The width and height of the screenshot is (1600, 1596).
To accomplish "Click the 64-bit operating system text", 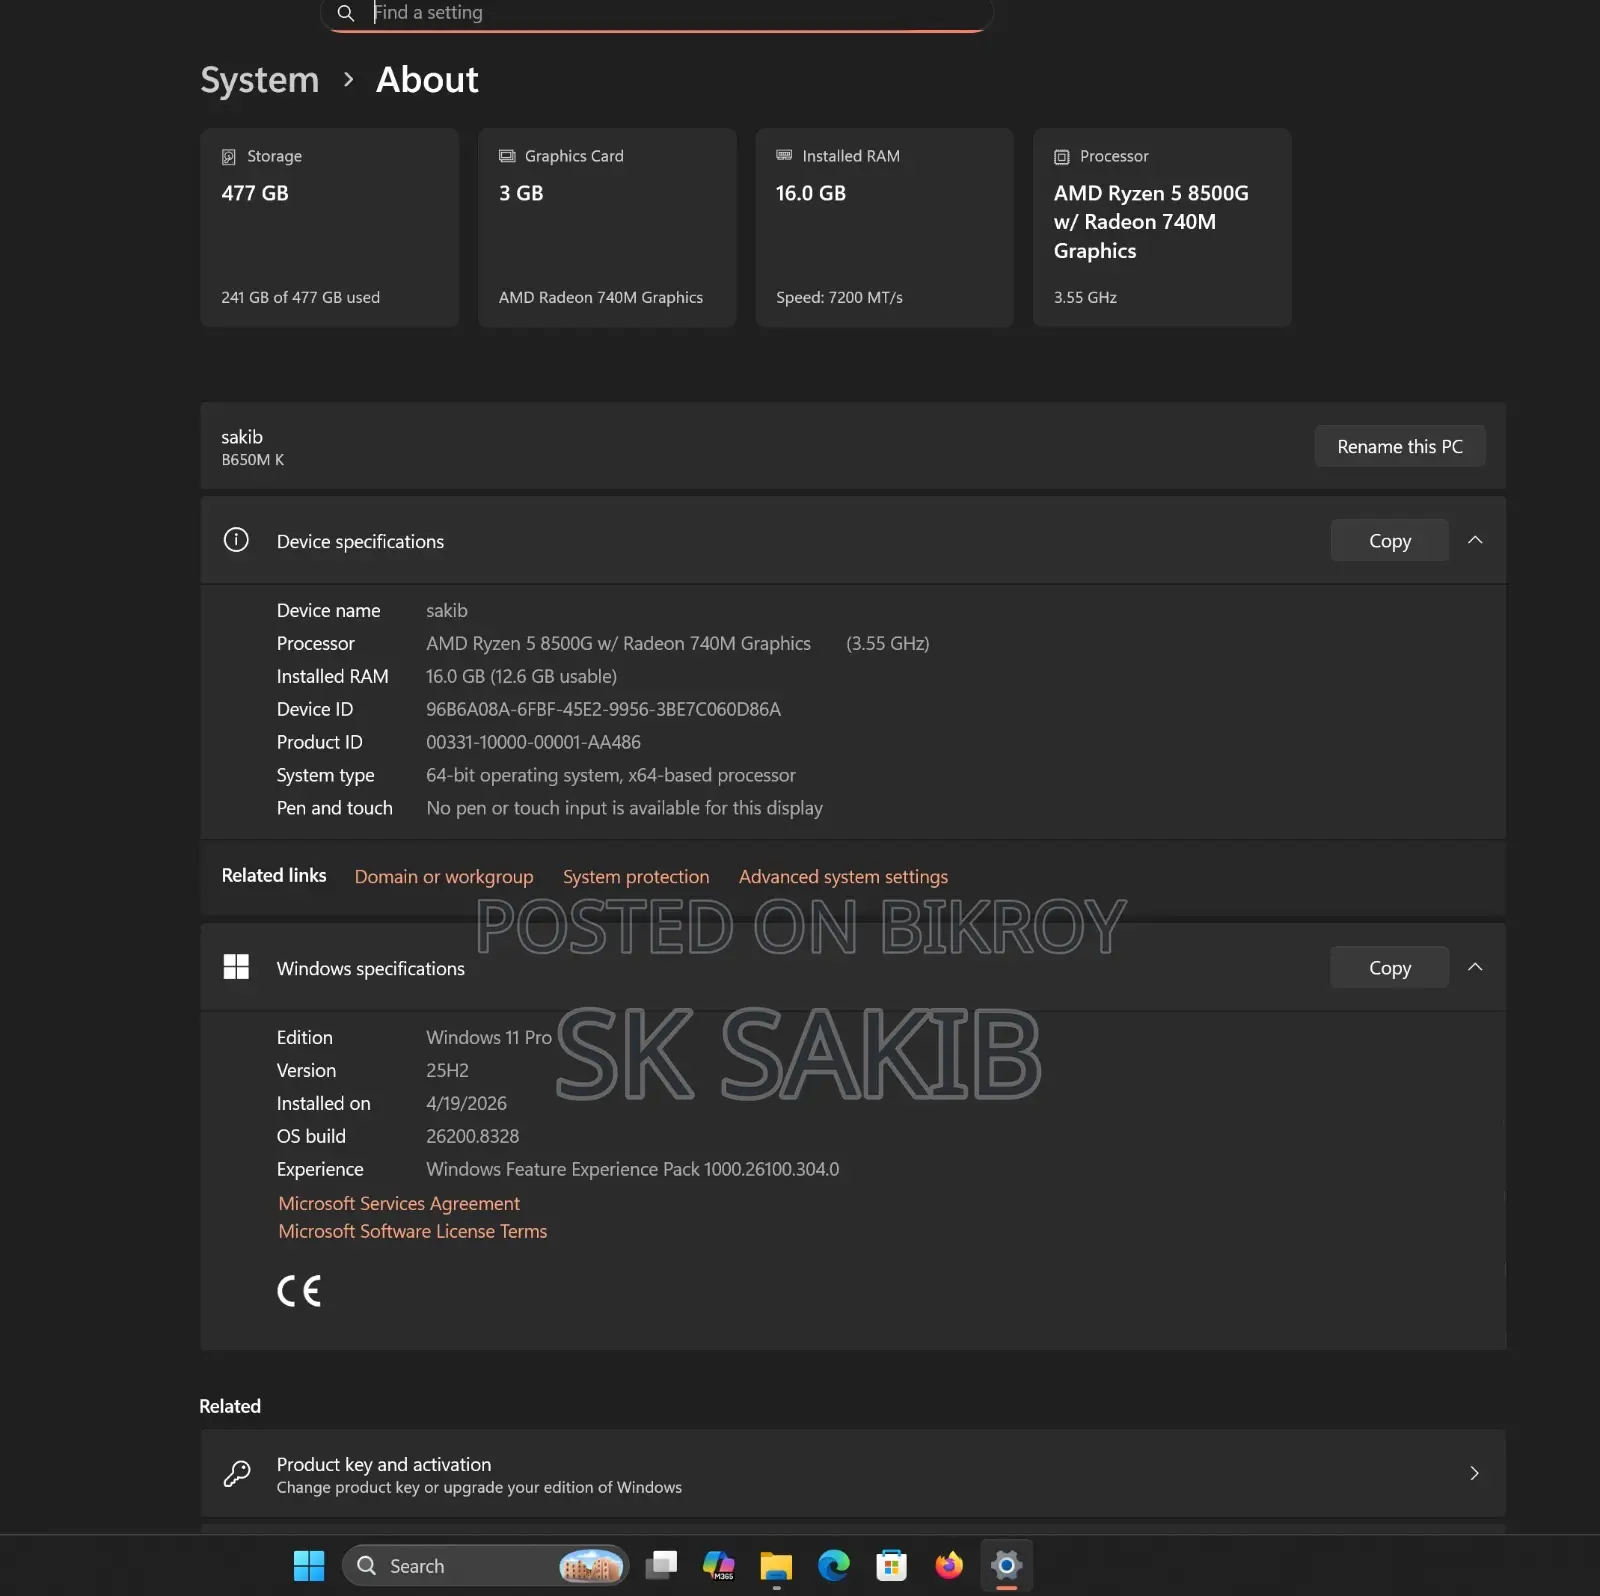I will point(611,775).
